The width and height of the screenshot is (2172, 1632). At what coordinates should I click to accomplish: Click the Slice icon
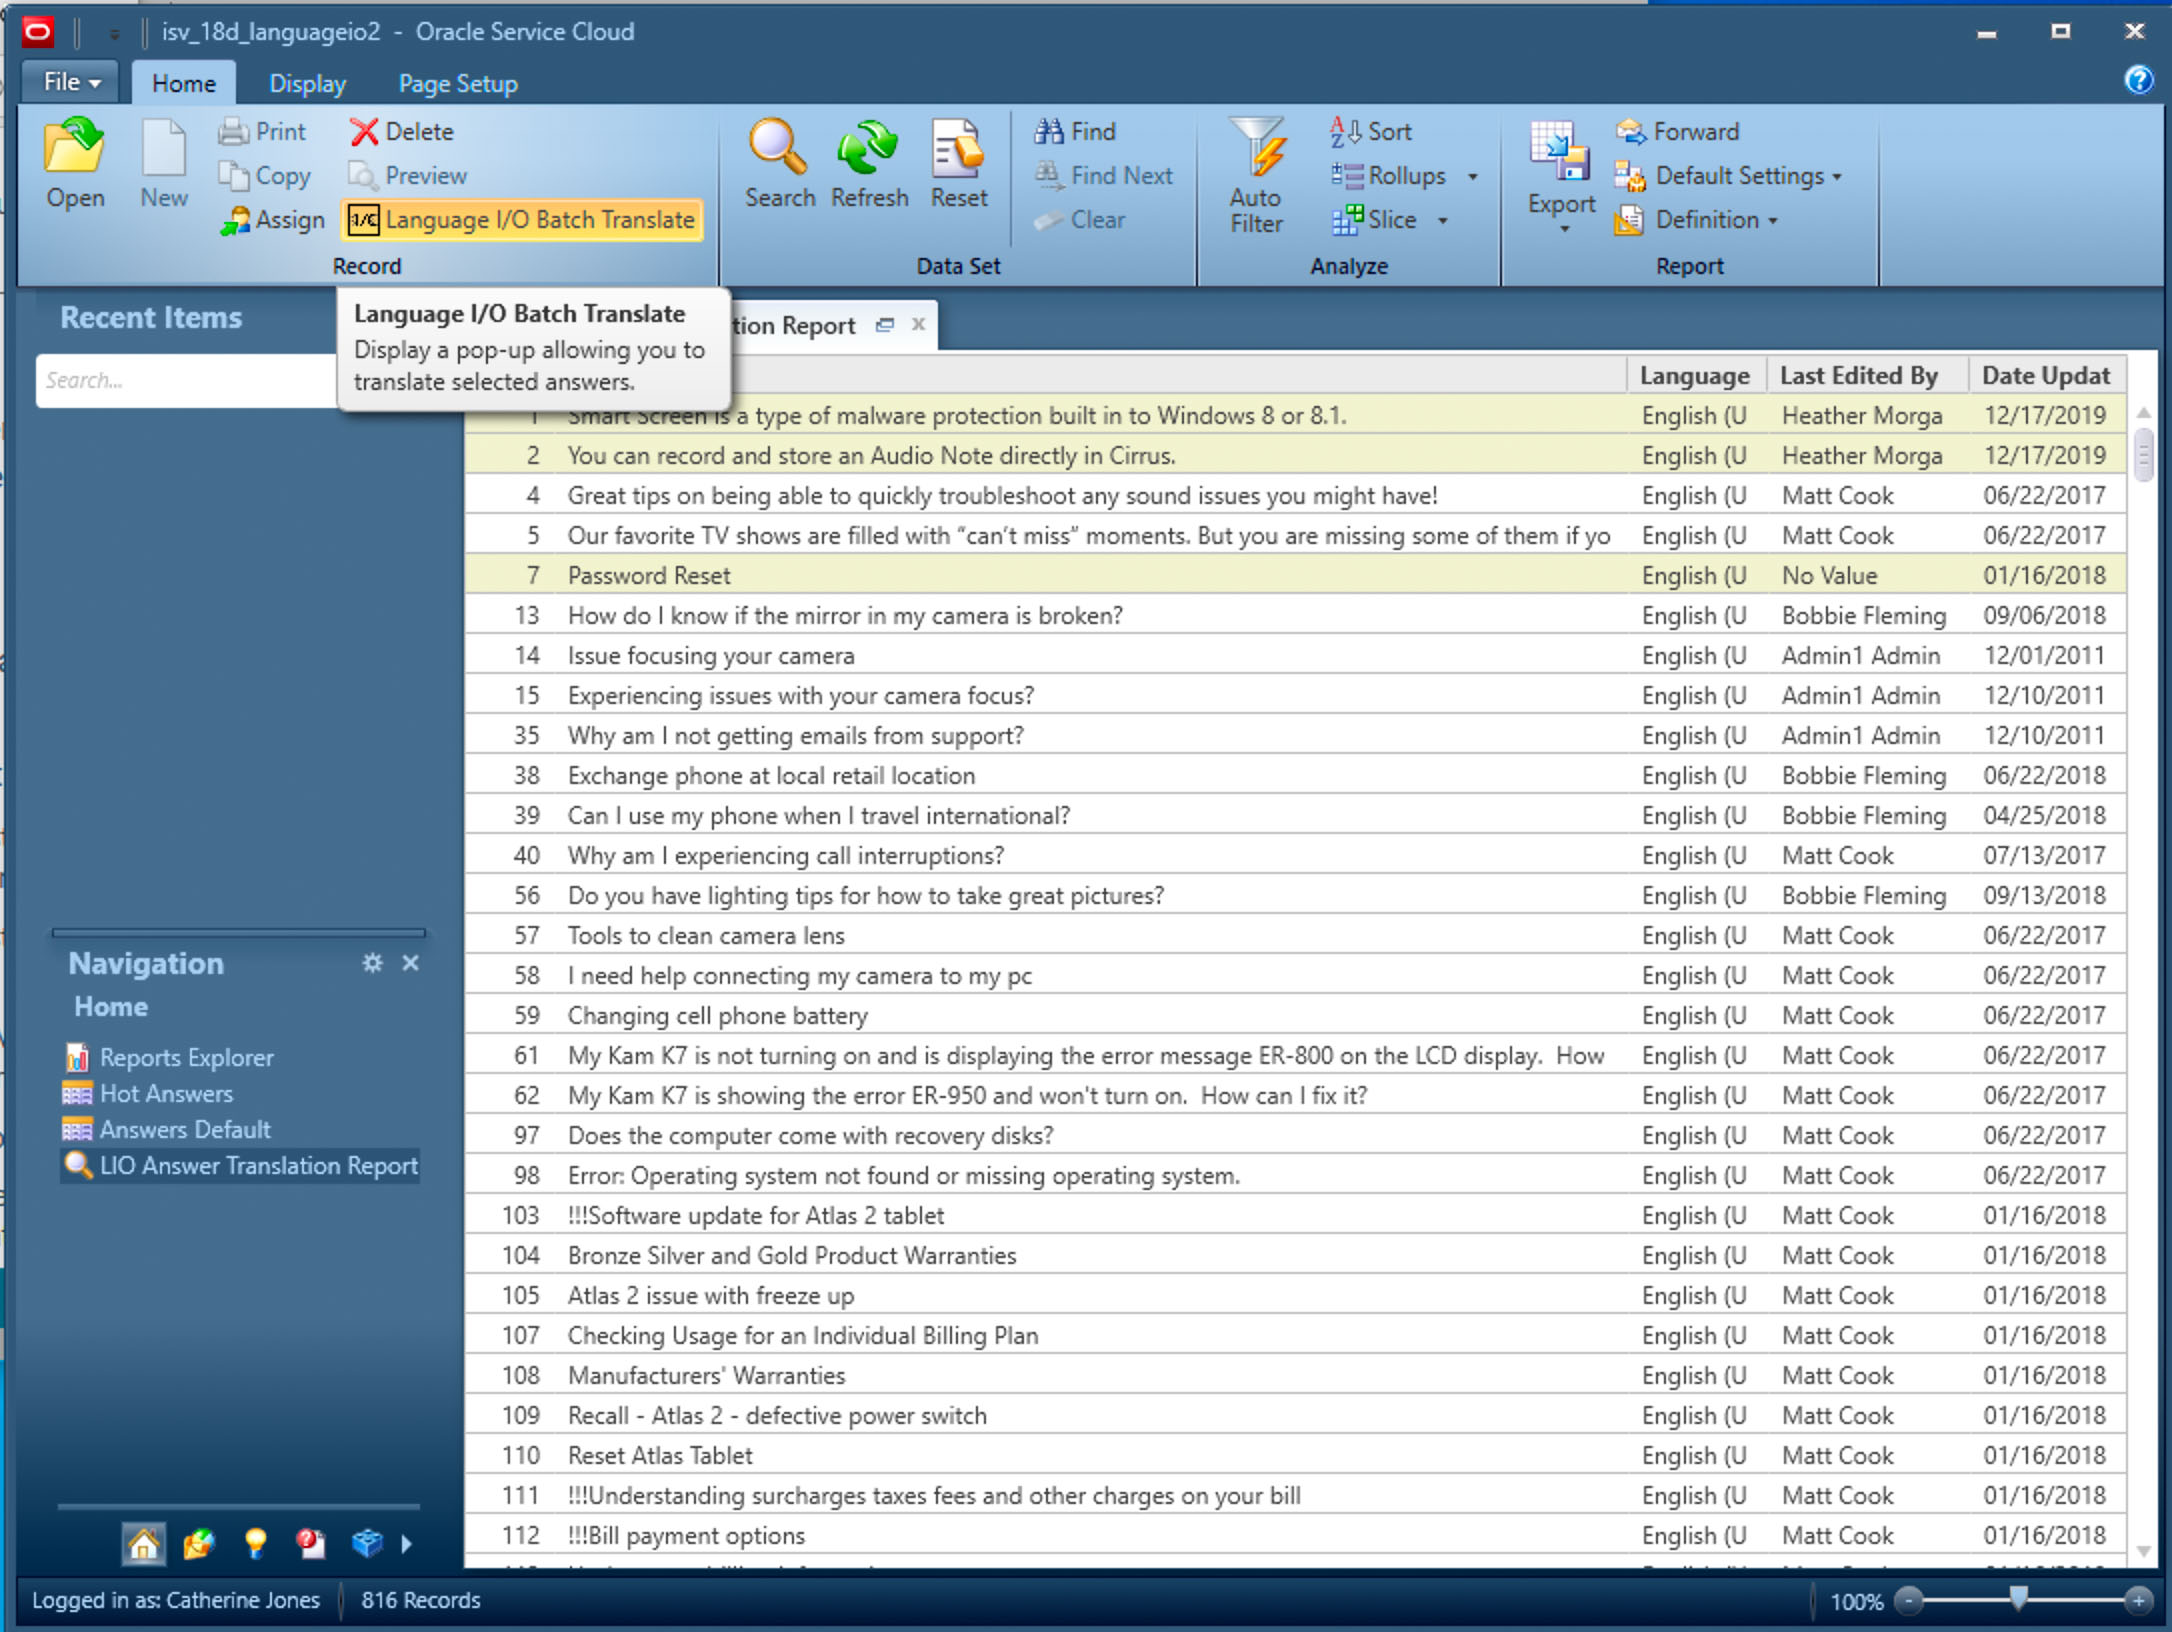click(1347, 220)
